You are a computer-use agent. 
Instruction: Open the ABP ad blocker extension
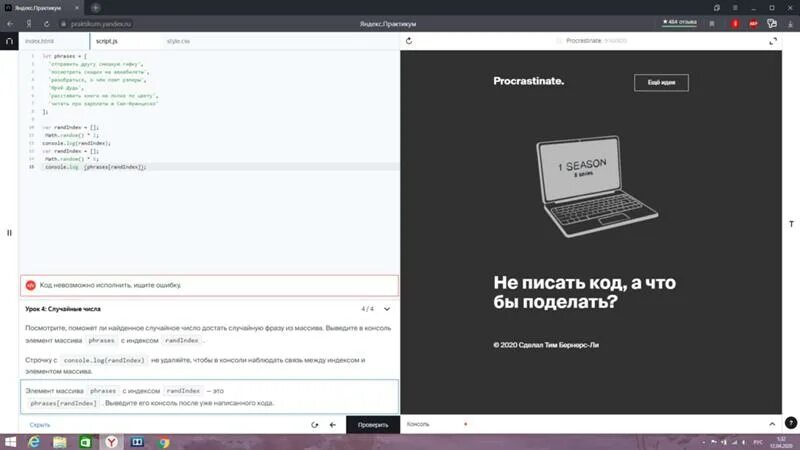753,23
